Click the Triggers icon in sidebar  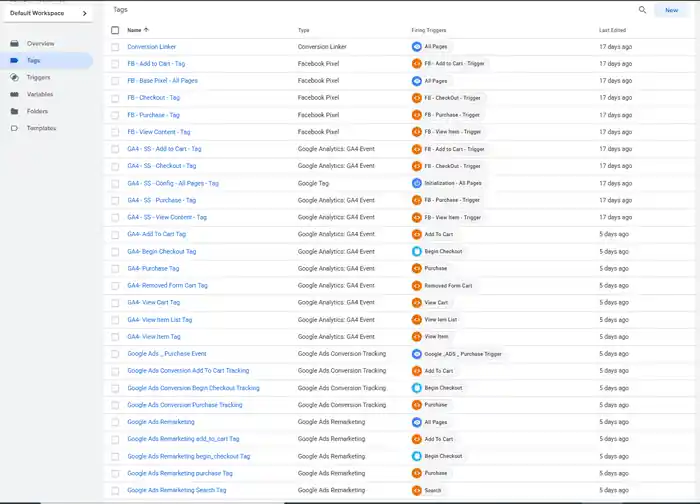point(14,77)
